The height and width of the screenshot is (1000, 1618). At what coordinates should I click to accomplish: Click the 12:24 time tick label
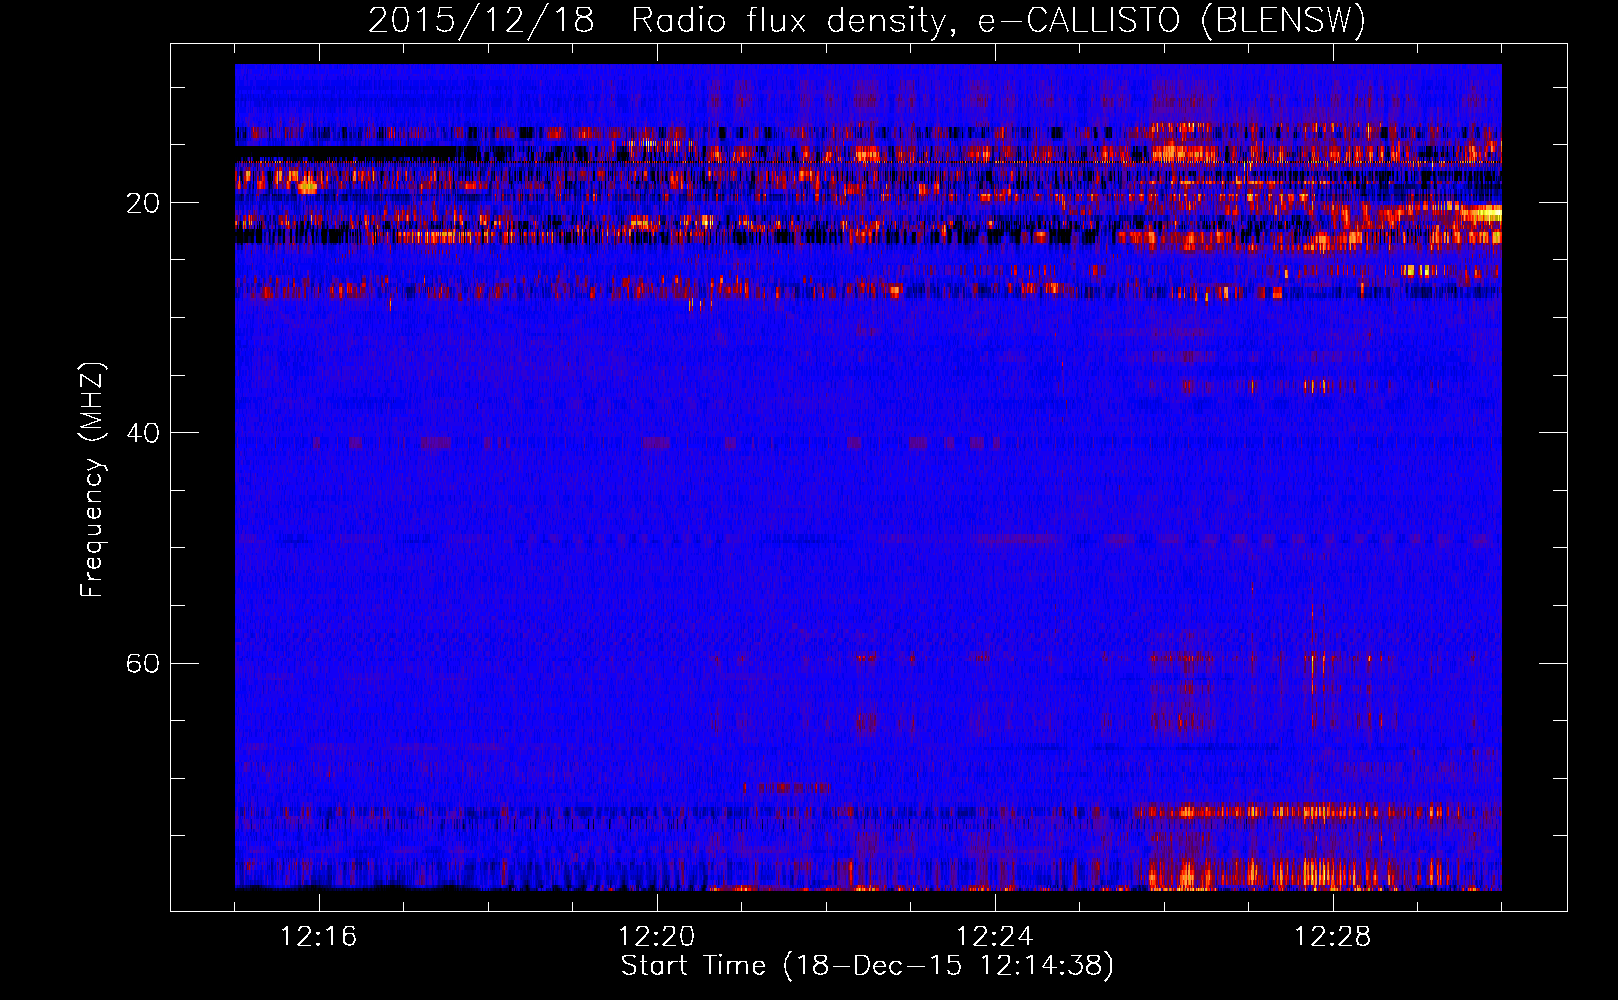tap(995, 937)
